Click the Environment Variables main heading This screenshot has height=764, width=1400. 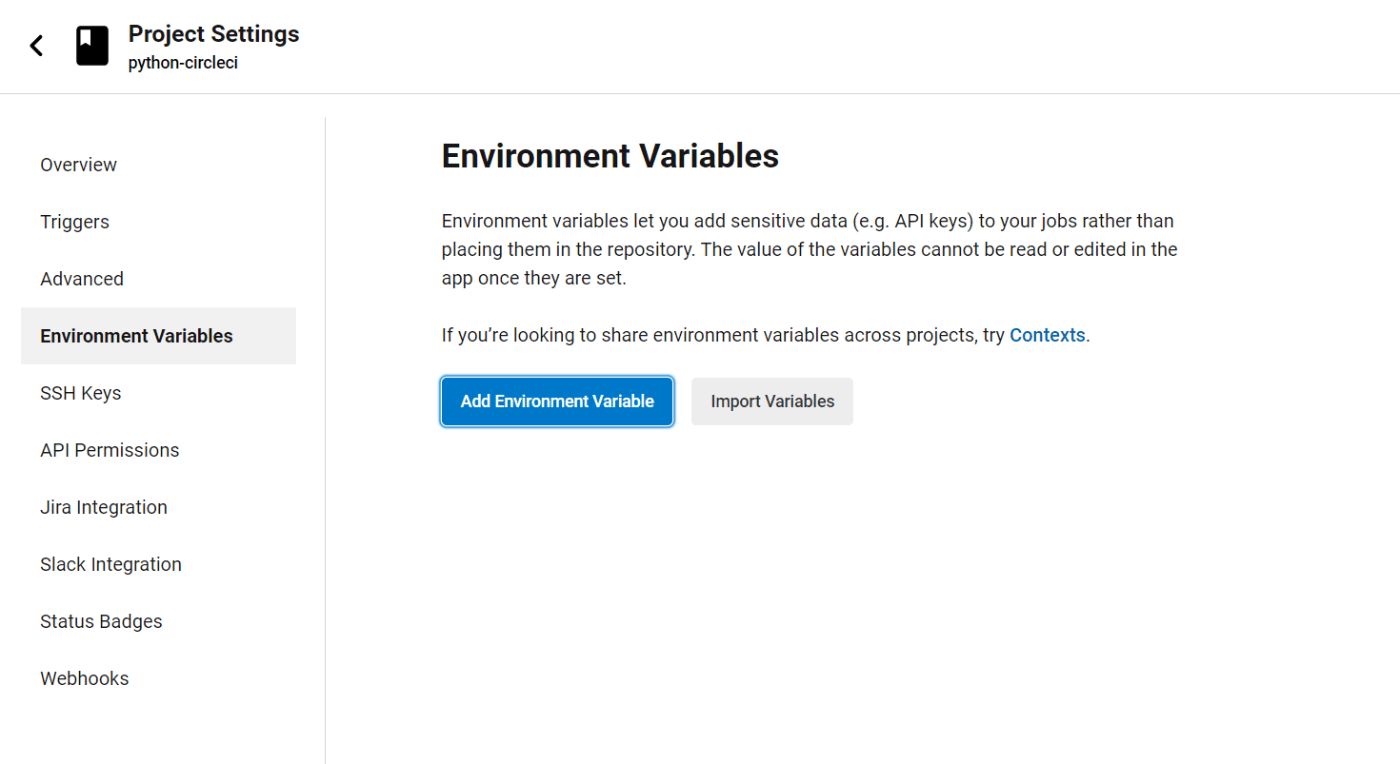click(610, 156)
